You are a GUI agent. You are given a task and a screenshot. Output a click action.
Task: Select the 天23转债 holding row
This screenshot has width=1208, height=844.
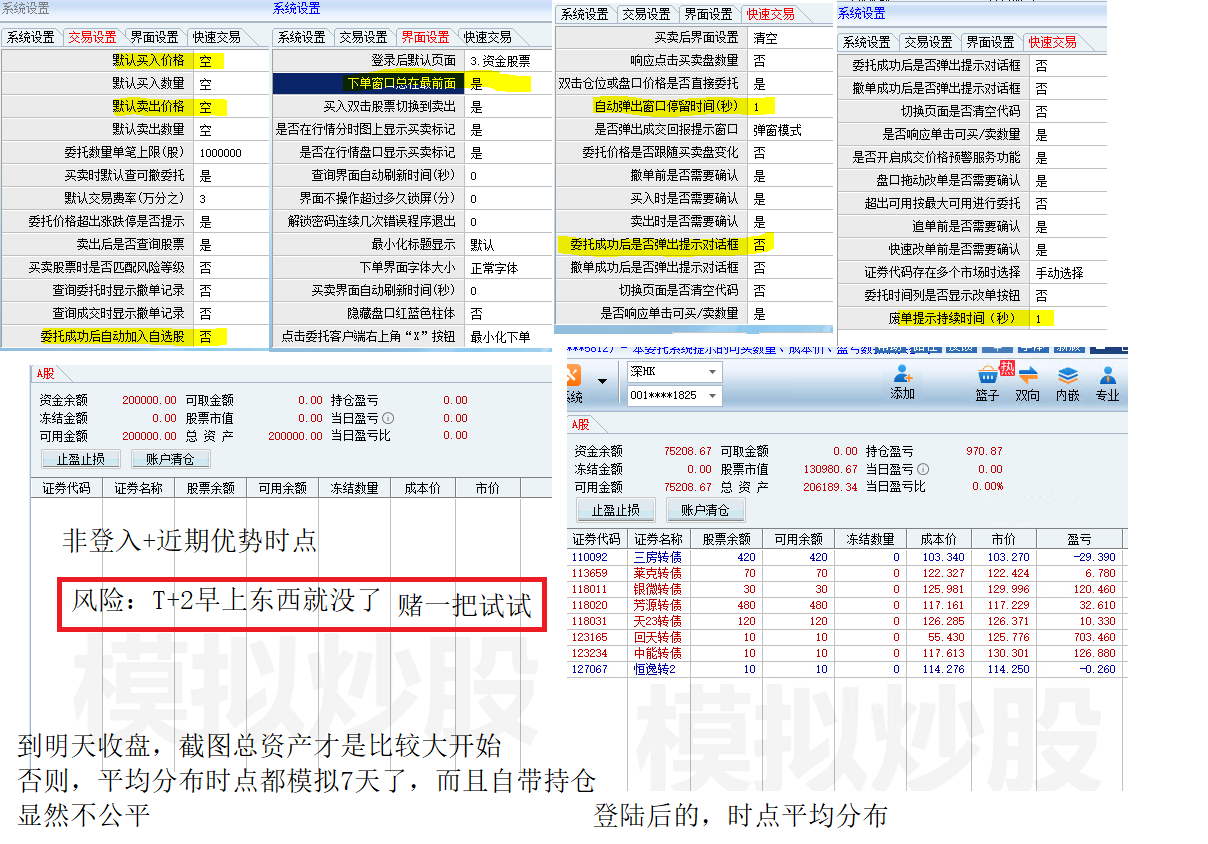pyautogui.click(x=846, y=621)
